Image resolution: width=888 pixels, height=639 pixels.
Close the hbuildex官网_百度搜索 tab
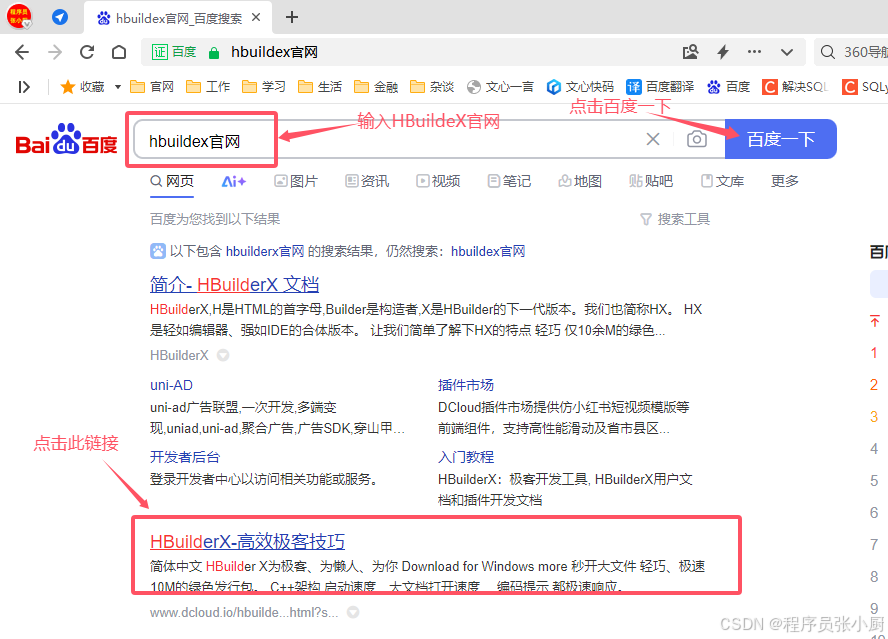pyautogui.click(x=256, y=18)
